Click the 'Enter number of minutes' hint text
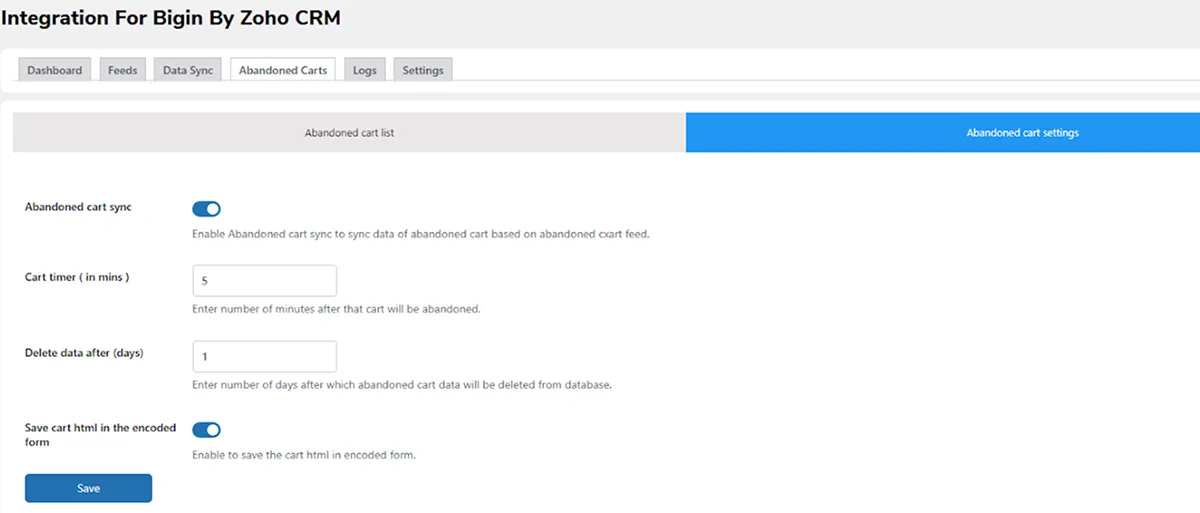Screen dimensions: 1200x513 point(336,309)
